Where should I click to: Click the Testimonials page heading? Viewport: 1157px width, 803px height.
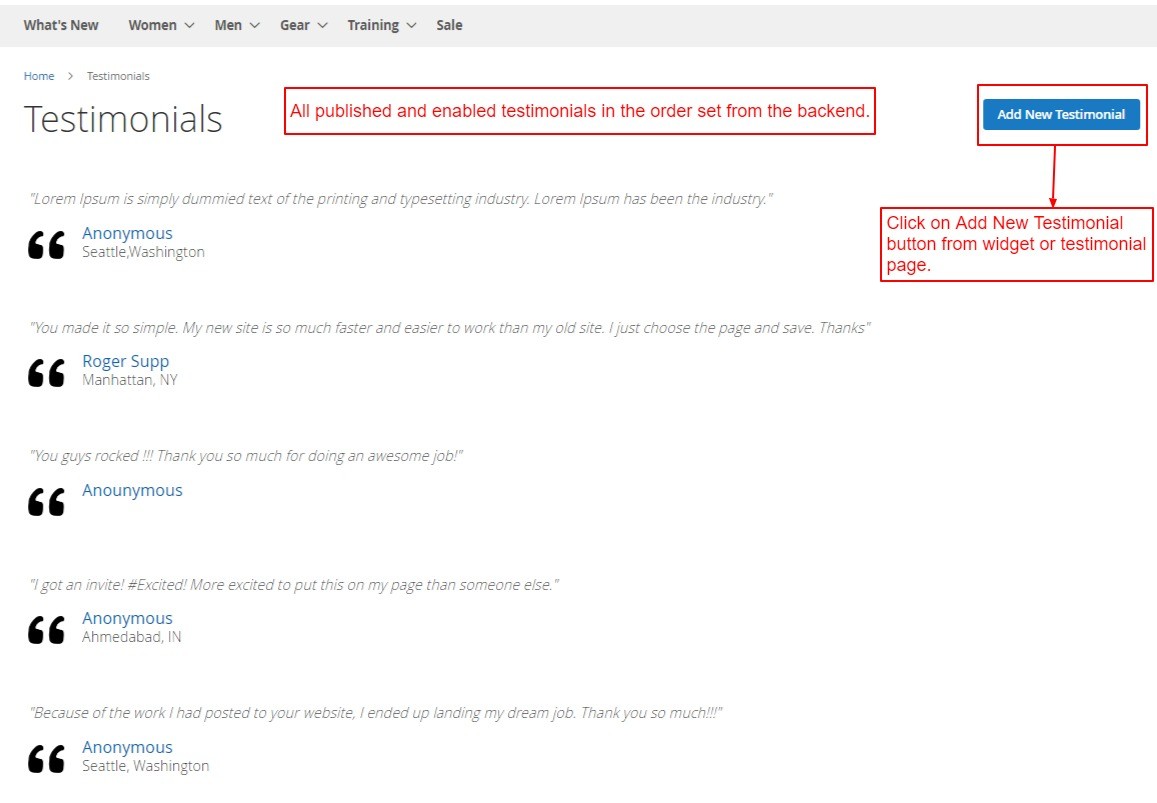[x=123, y=119]
